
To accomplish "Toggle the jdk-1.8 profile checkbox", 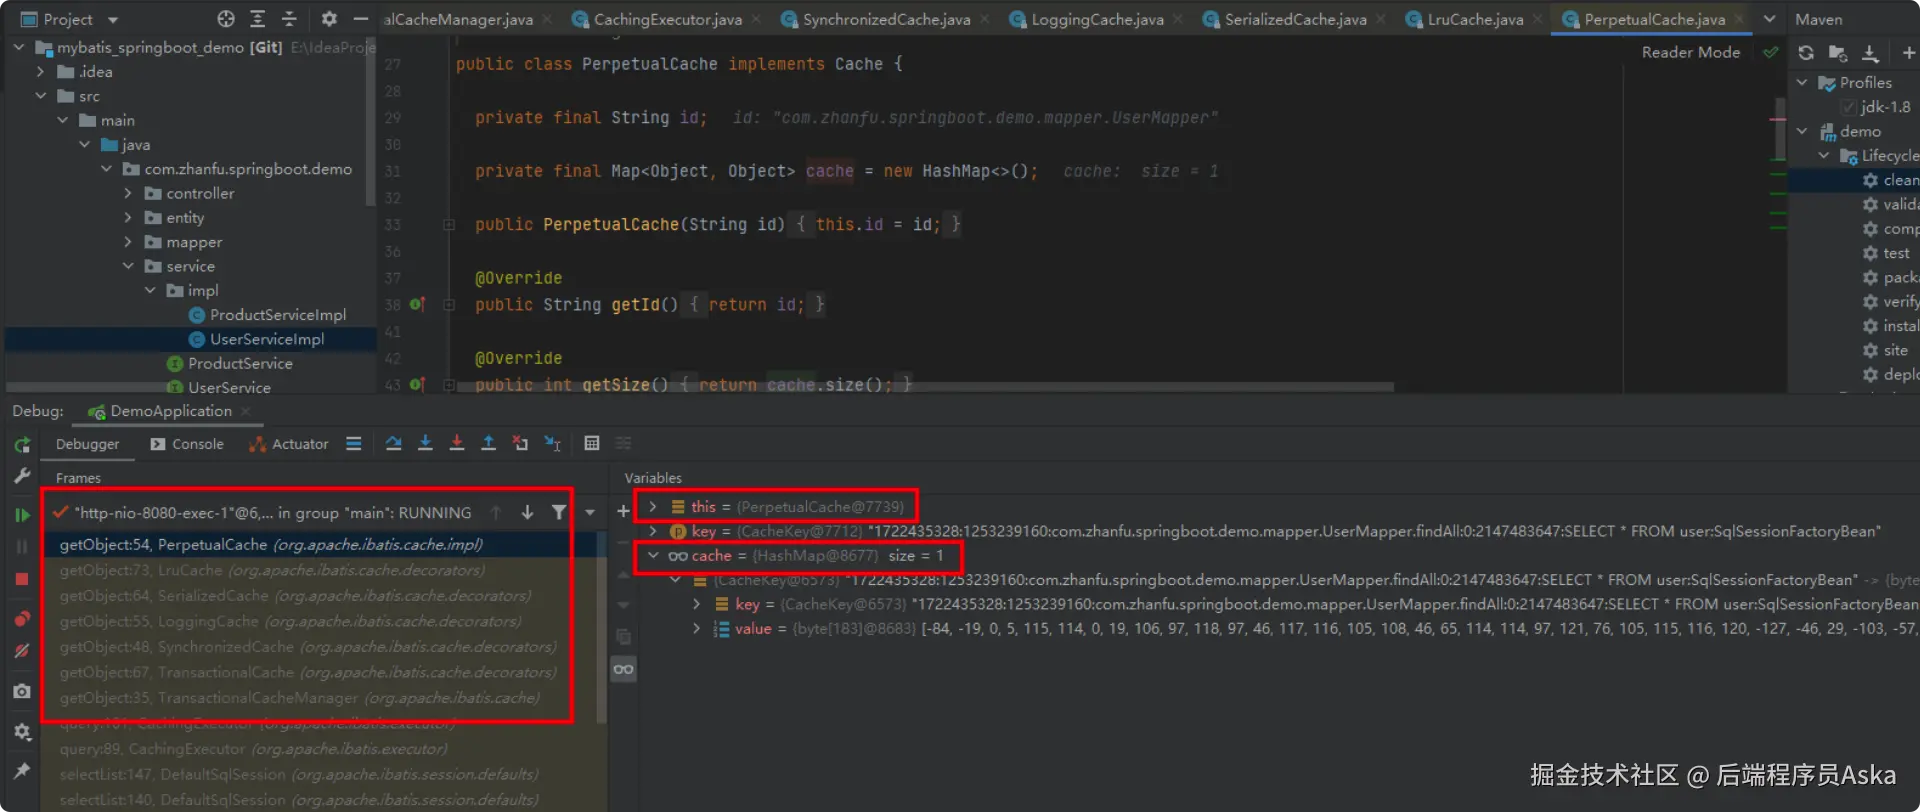I will [x=1848, y=107].
